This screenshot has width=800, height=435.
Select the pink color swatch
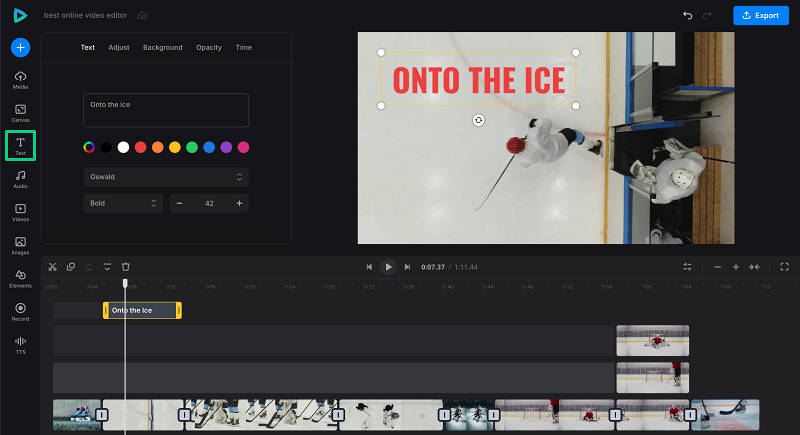click(x=243, y=147)
